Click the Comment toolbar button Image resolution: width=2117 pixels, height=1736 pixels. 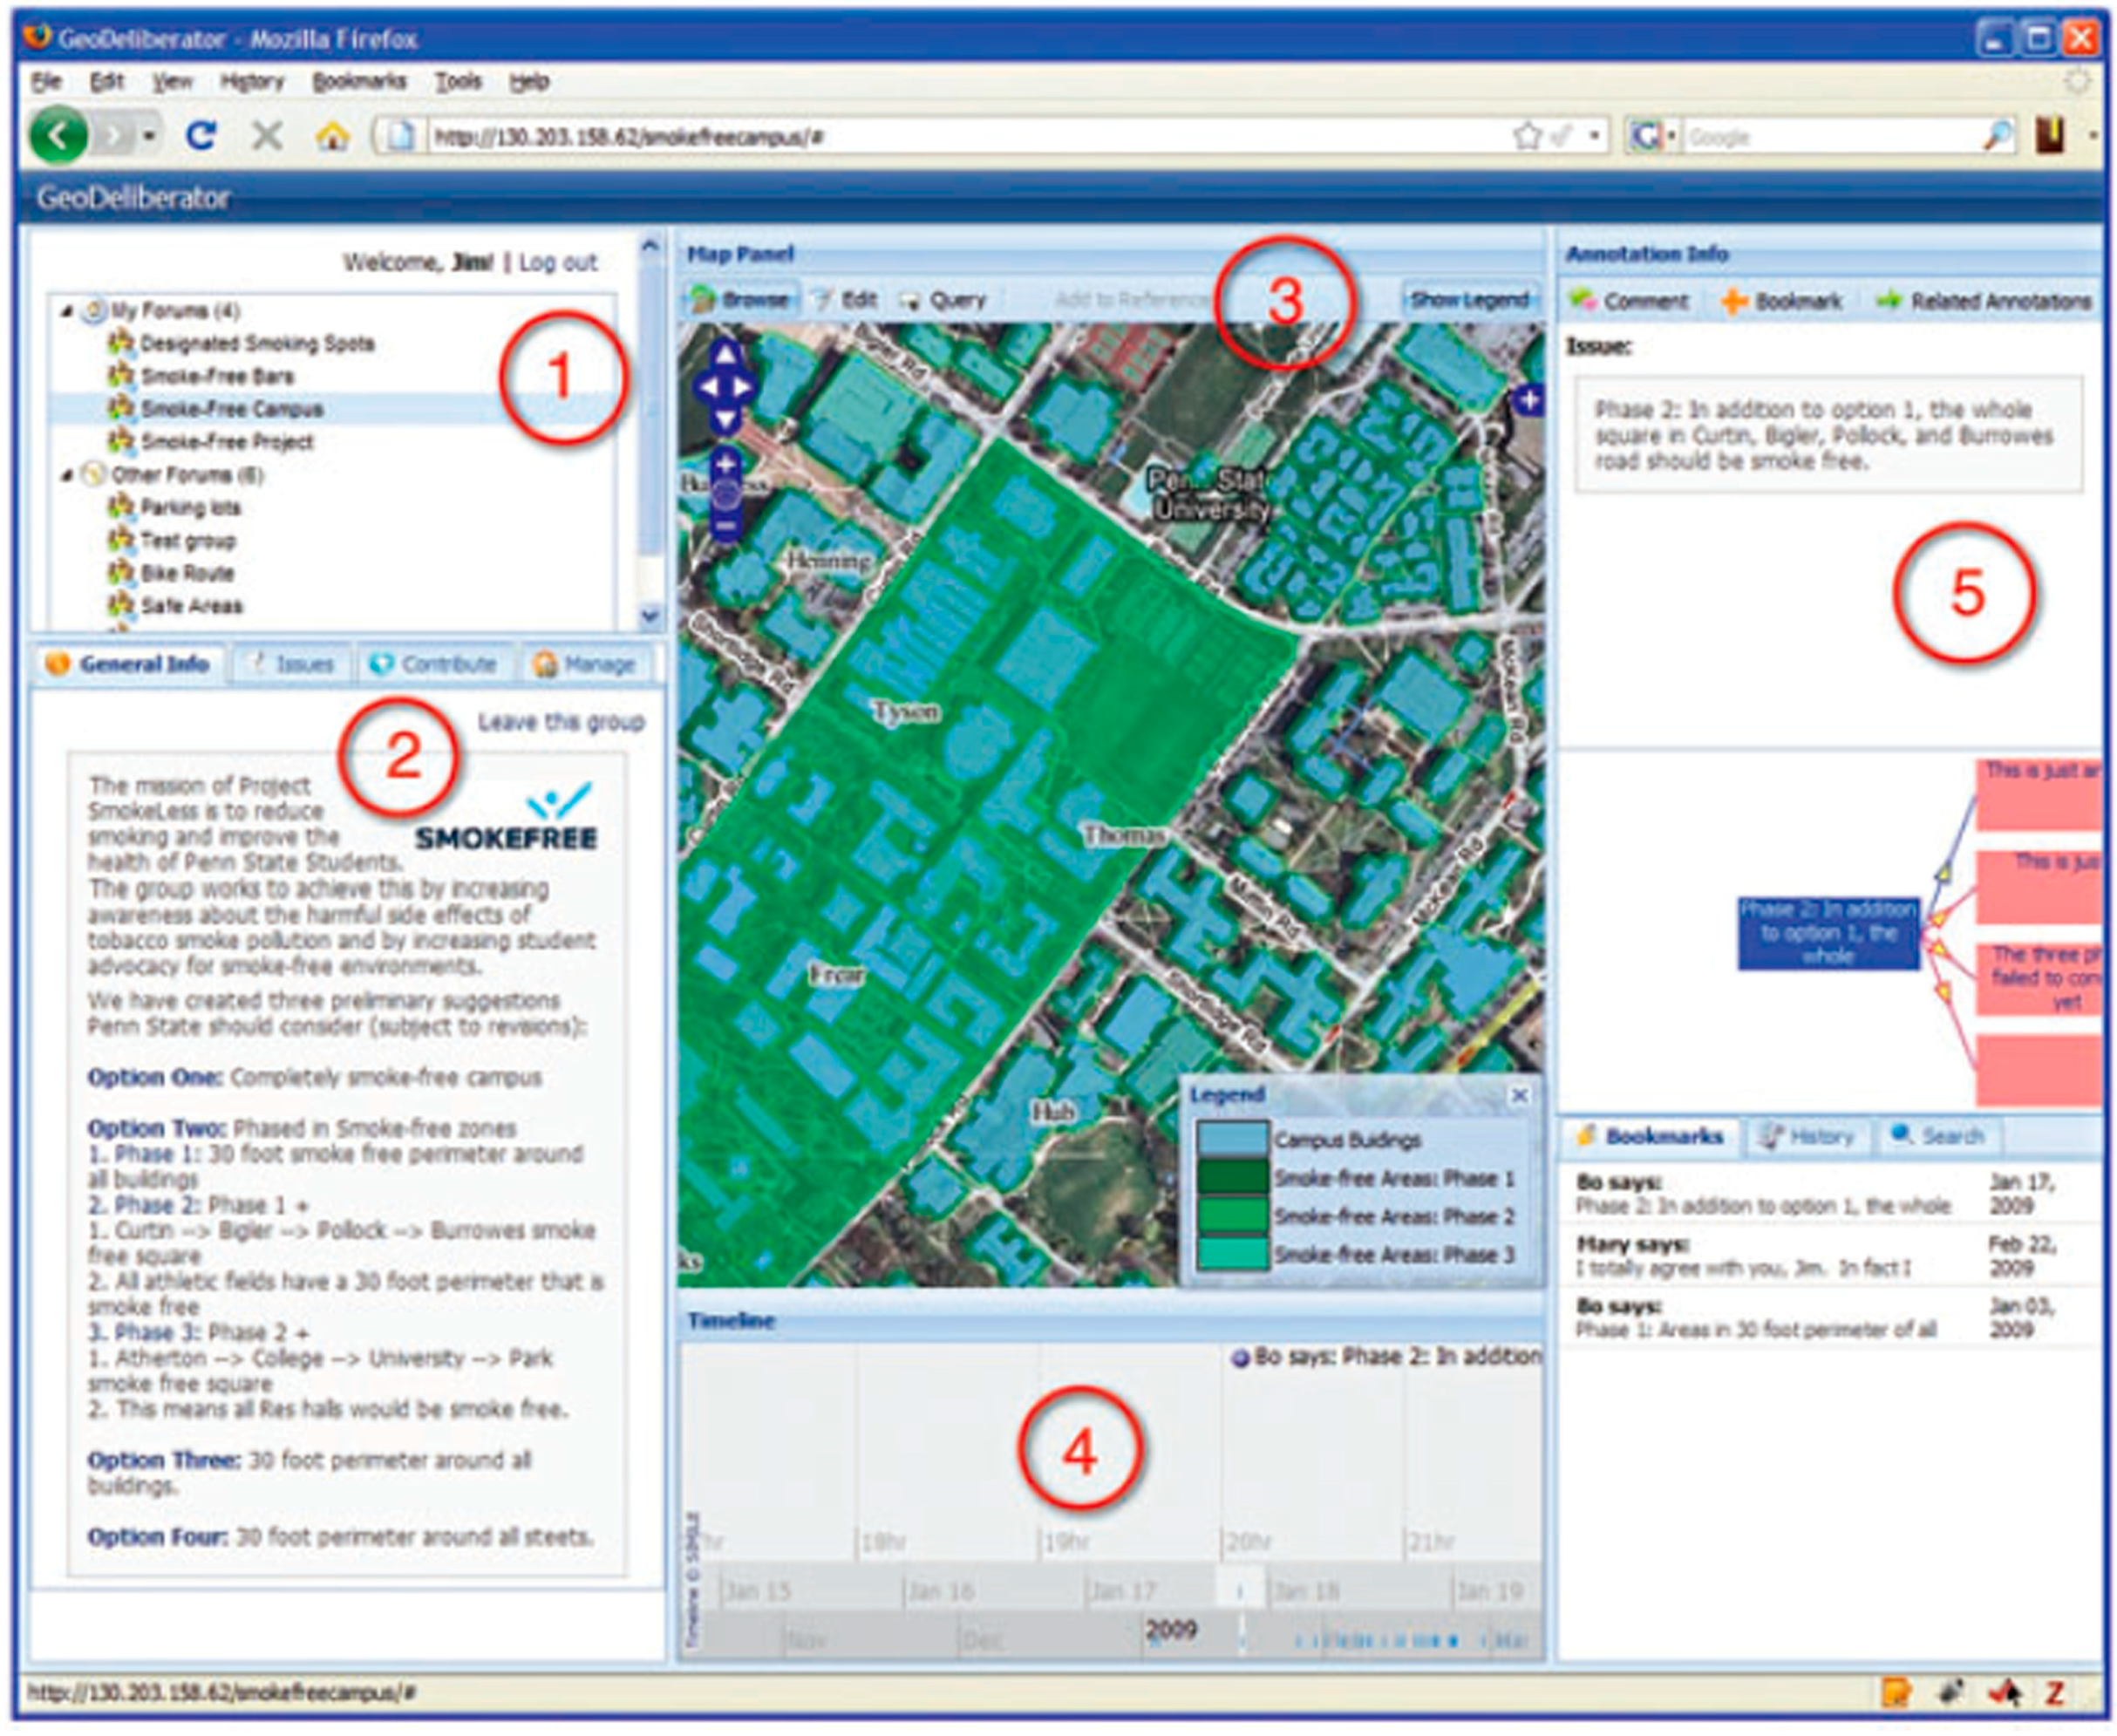[x=1629, y=301]
